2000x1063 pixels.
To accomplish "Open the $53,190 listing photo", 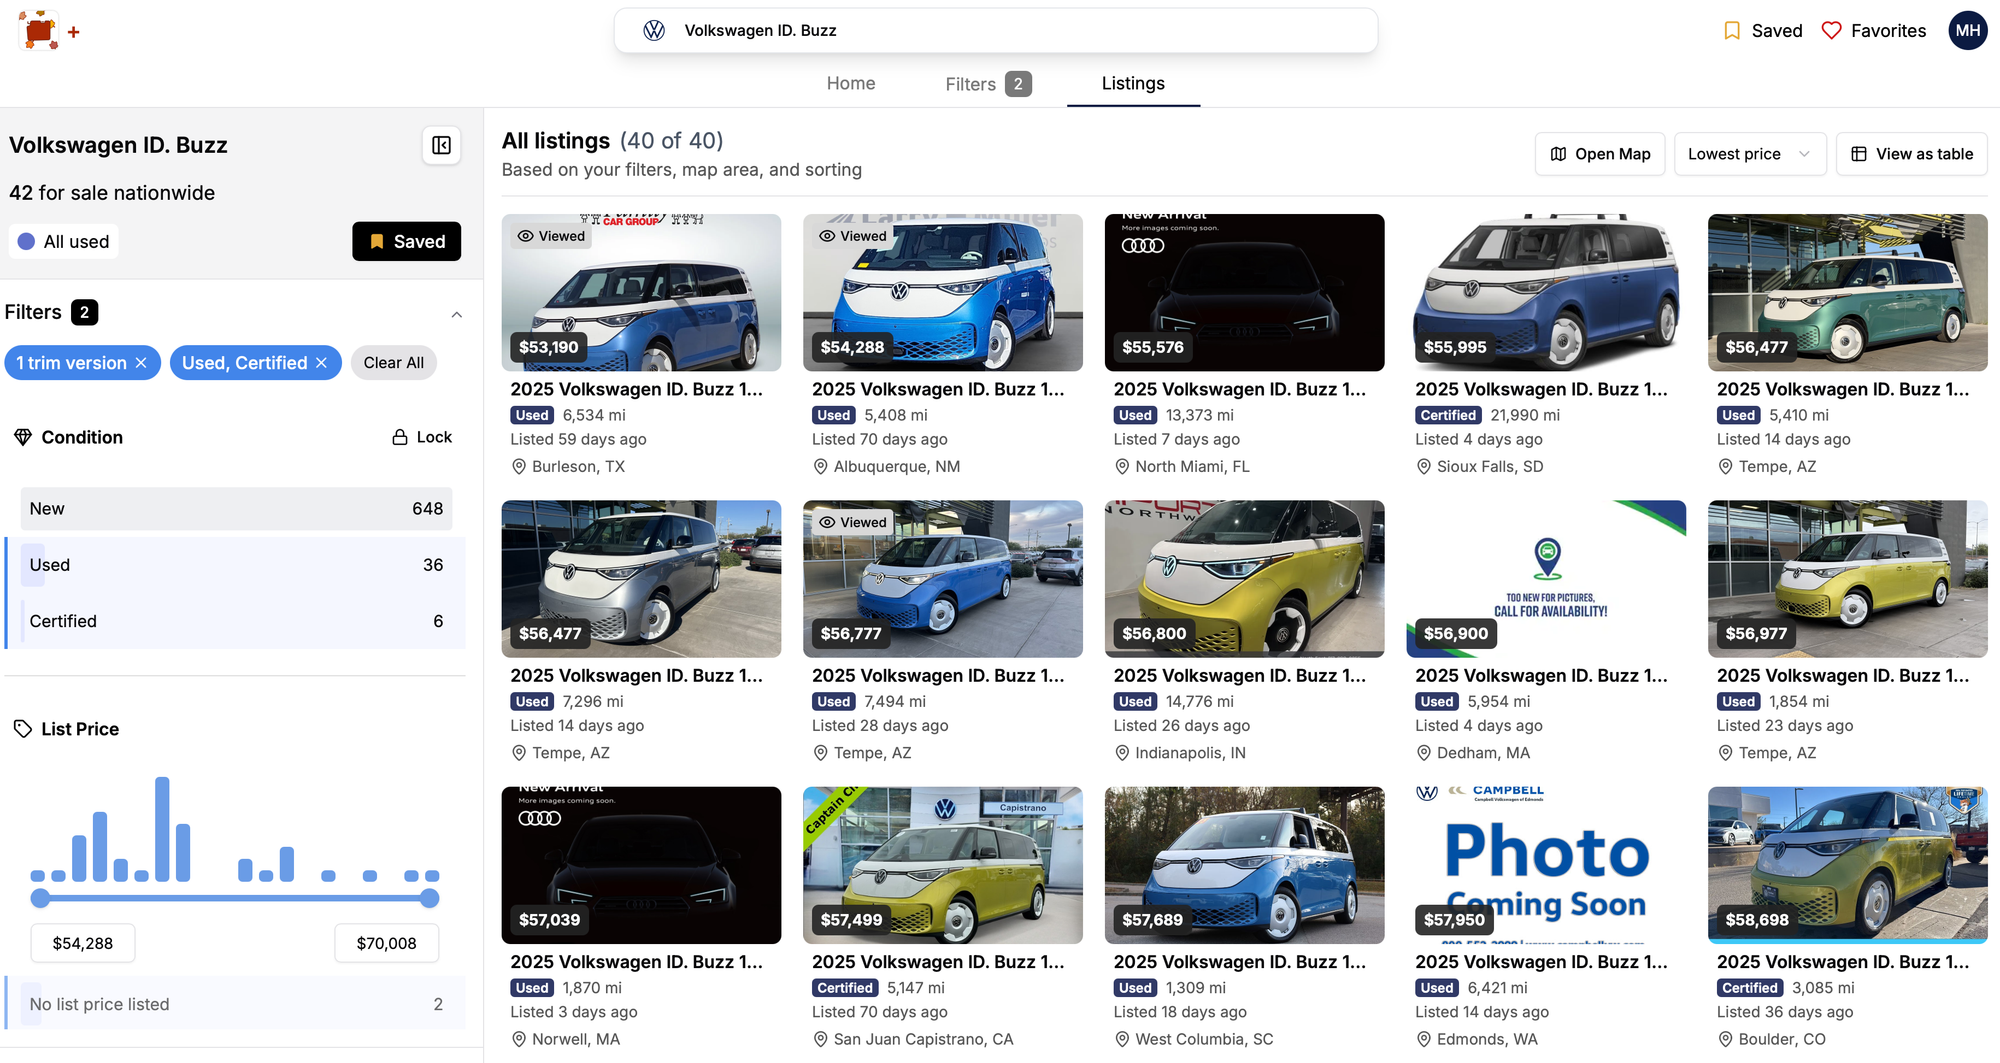I will [x=641, y=292].
